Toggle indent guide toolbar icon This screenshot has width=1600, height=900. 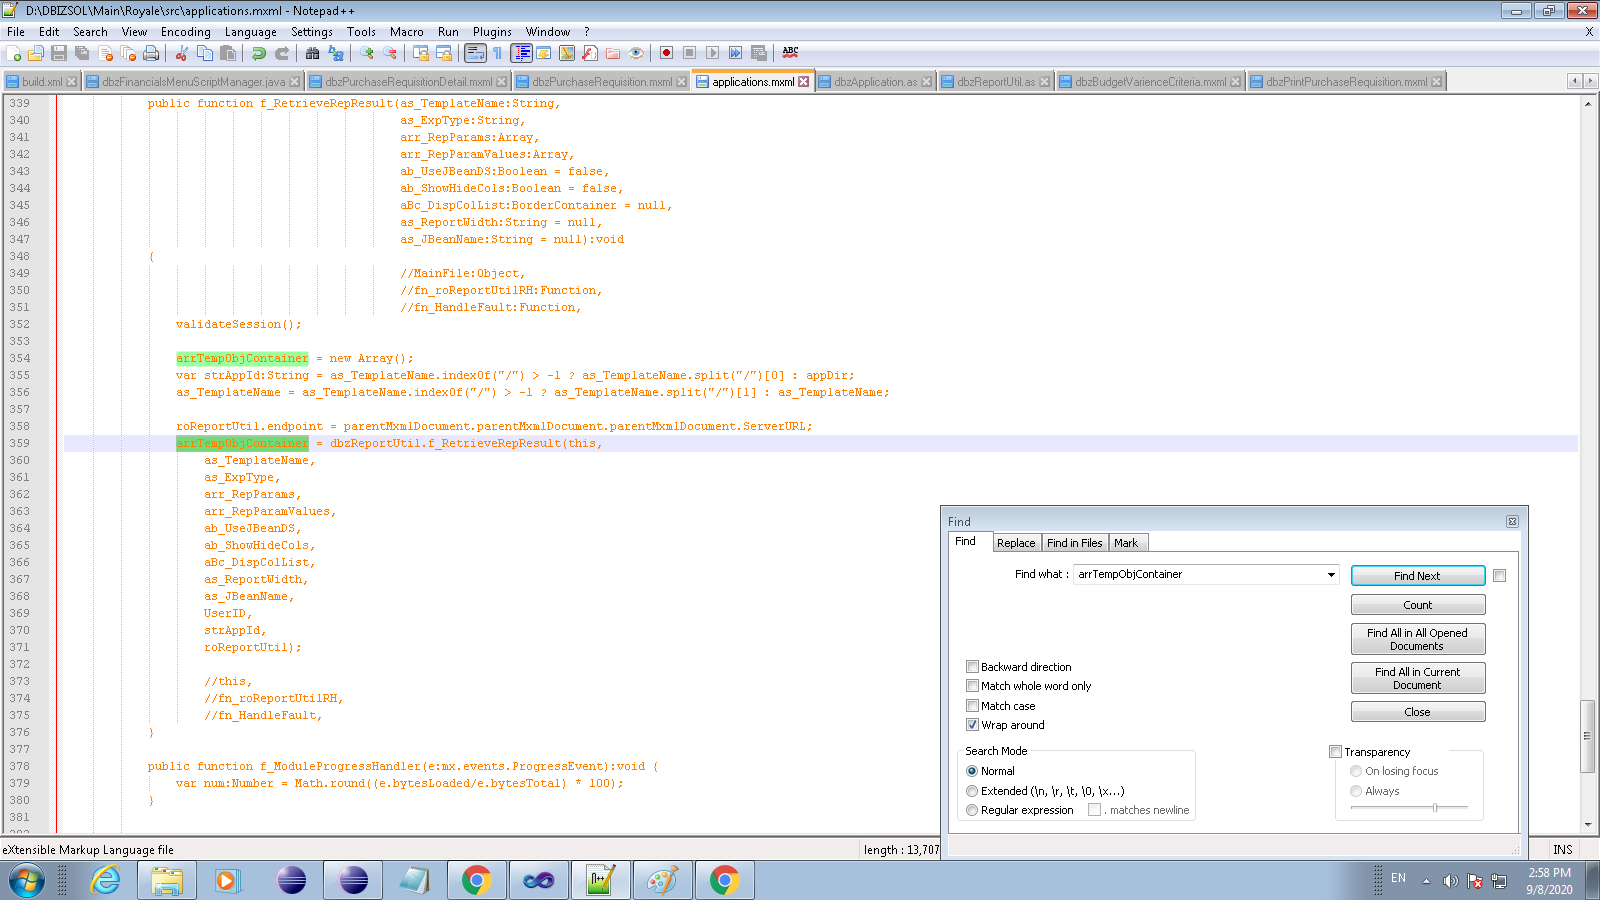pos(521,53)
